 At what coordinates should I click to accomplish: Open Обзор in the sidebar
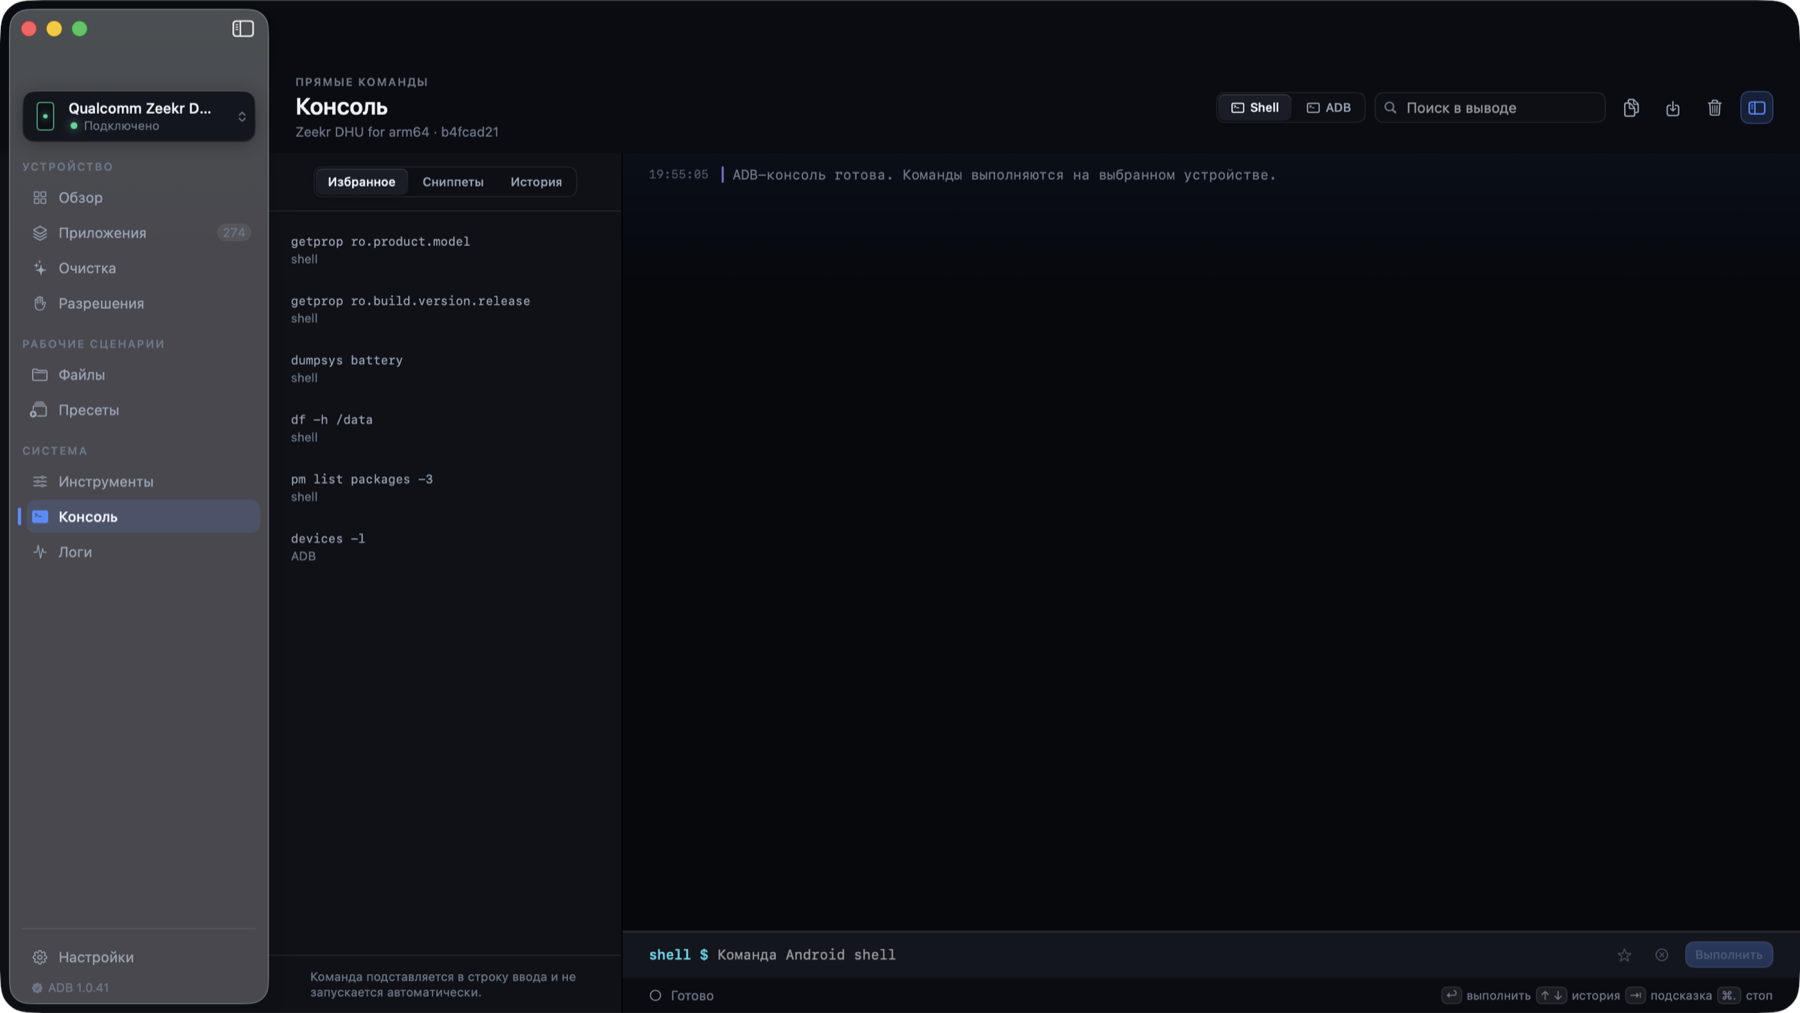click(139, 198)
